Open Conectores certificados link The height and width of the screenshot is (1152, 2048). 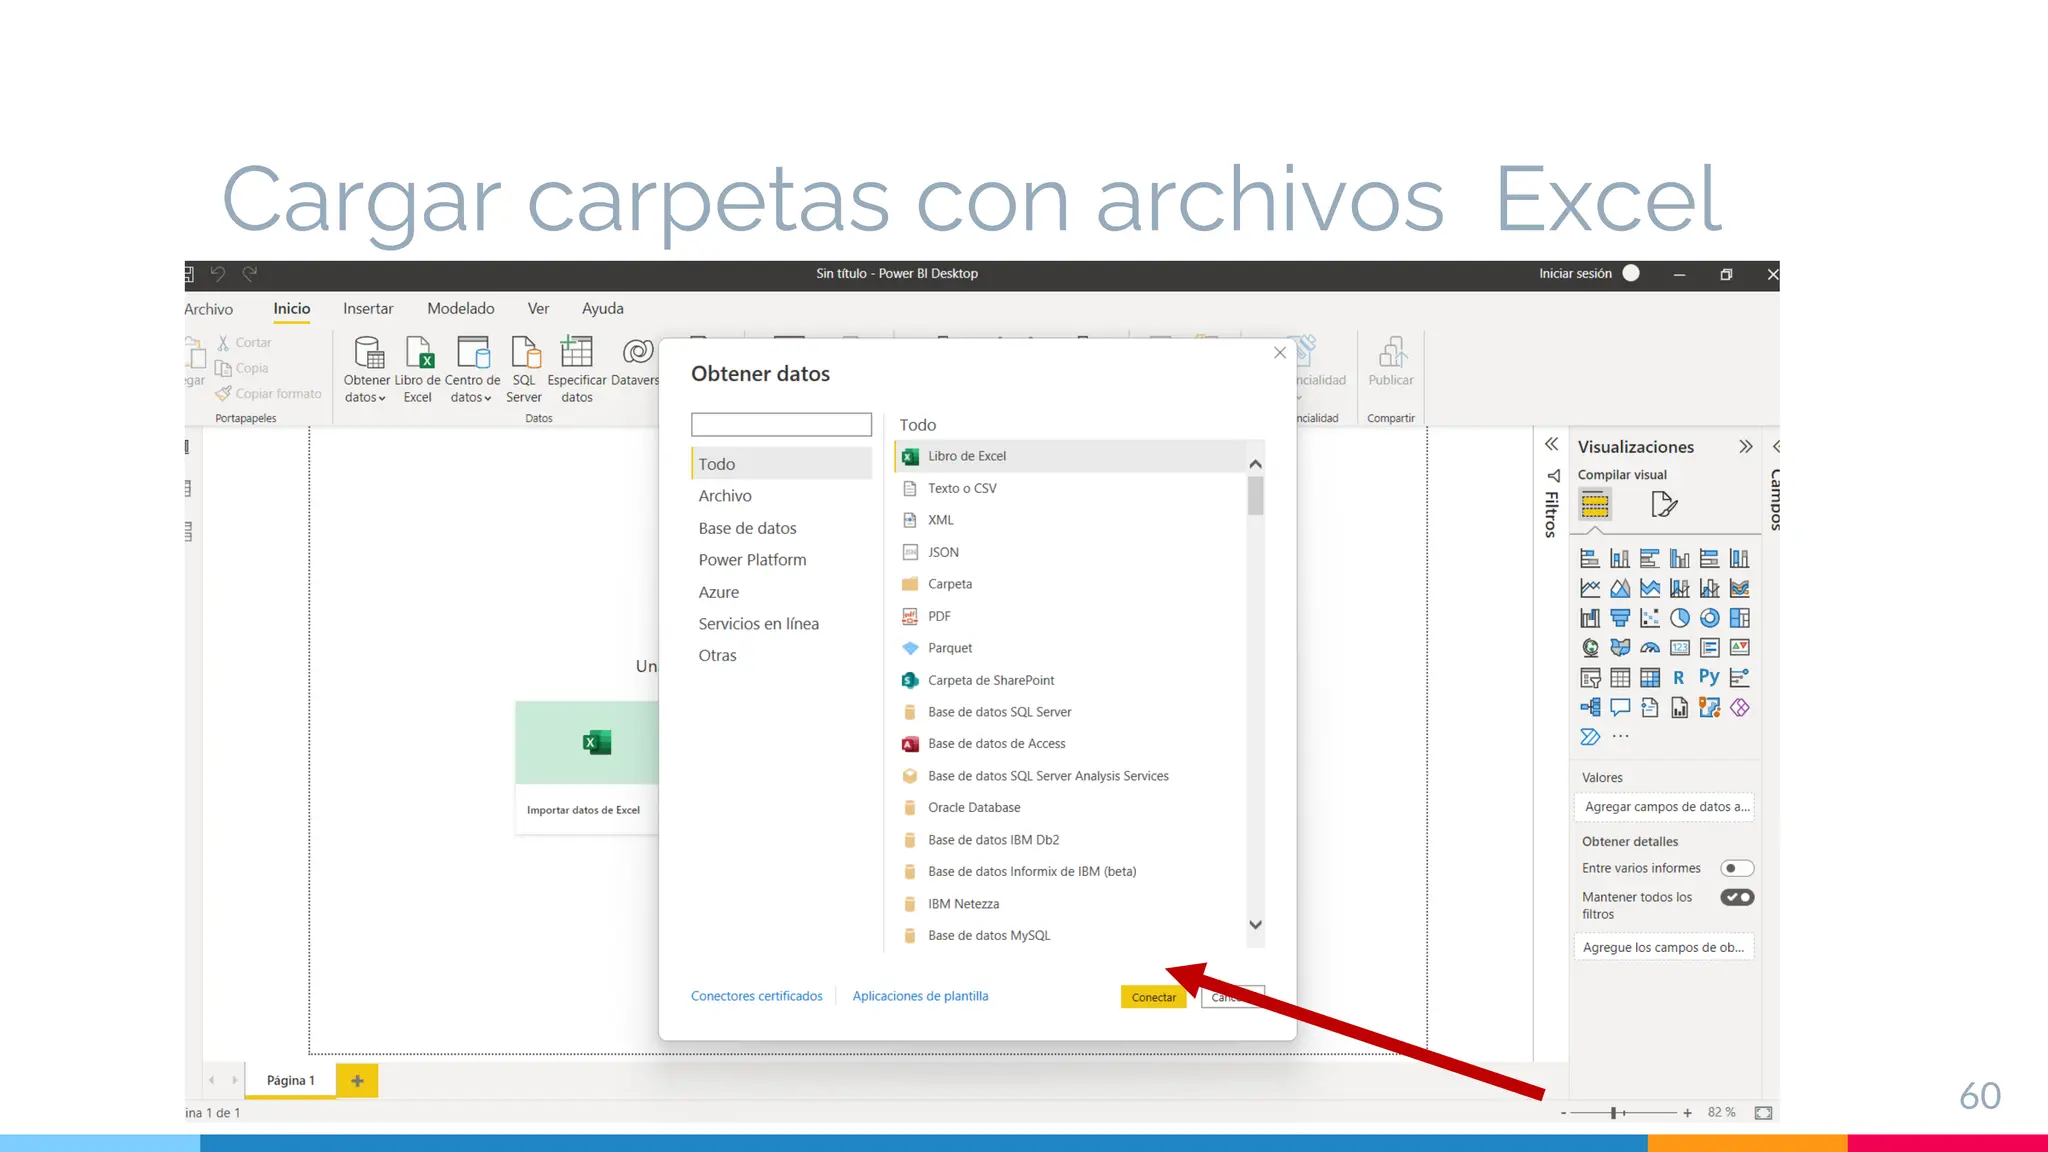[757, 996]
